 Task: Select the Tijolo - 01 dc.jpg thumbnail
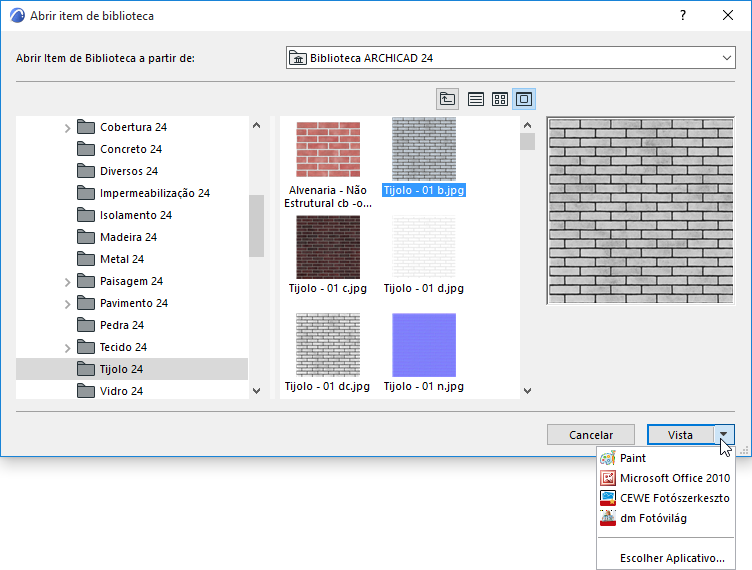coord(328,345)
